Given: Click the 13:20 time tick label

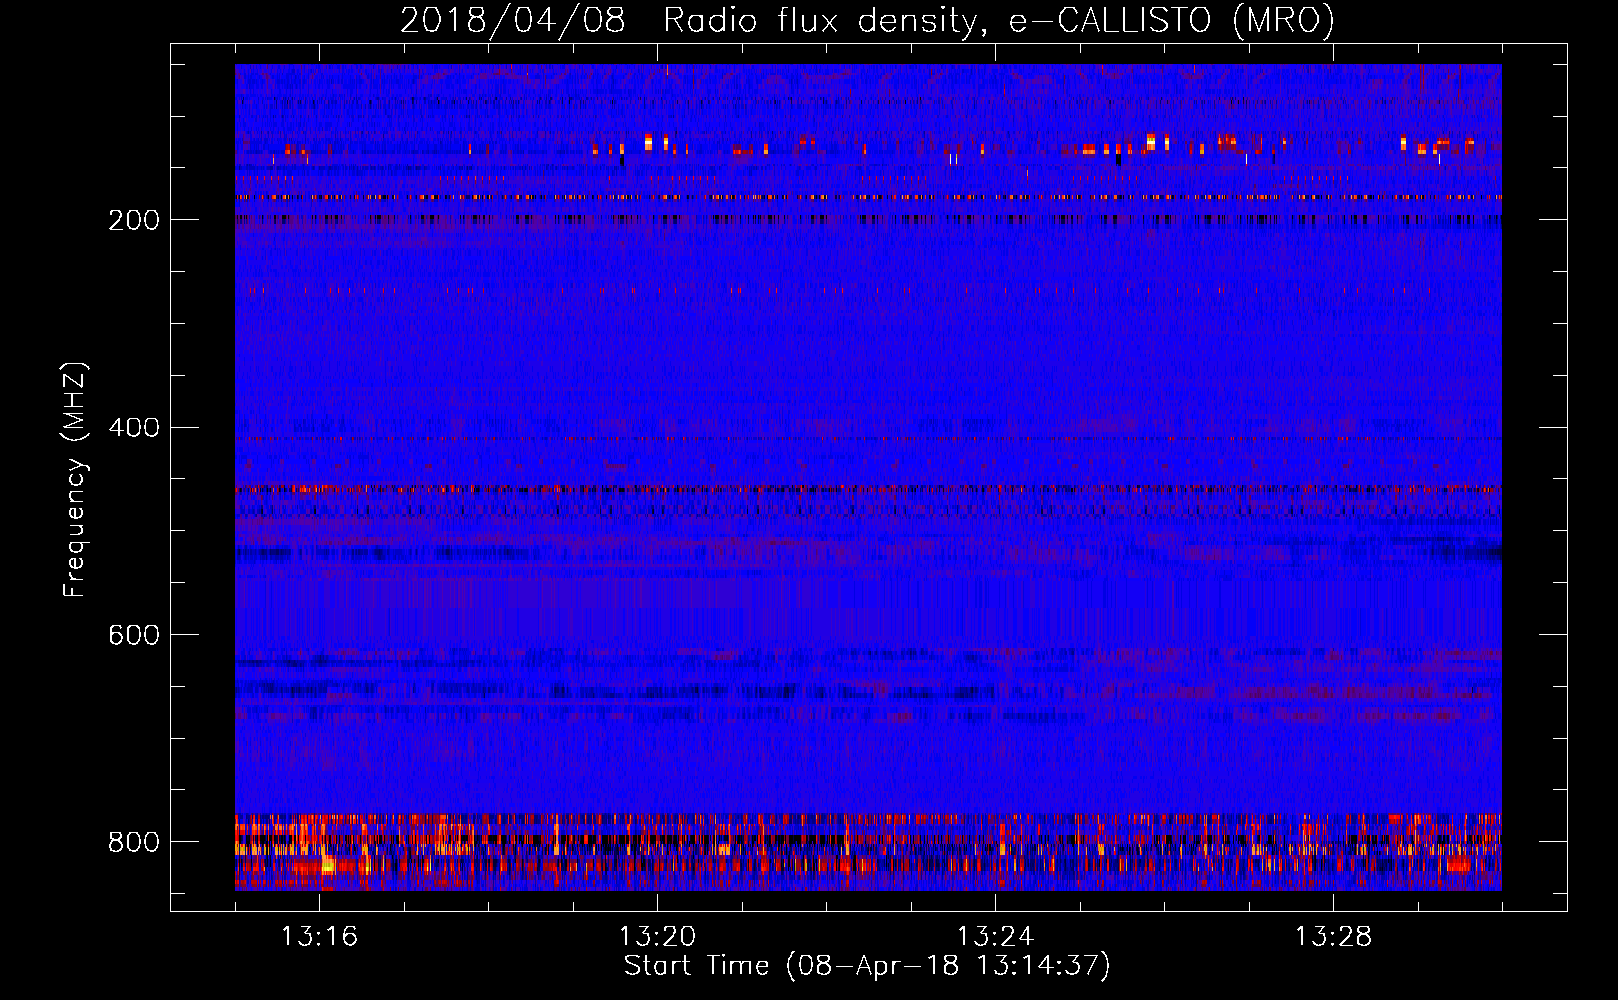Looking at the screenshot, I should (657, 937).
